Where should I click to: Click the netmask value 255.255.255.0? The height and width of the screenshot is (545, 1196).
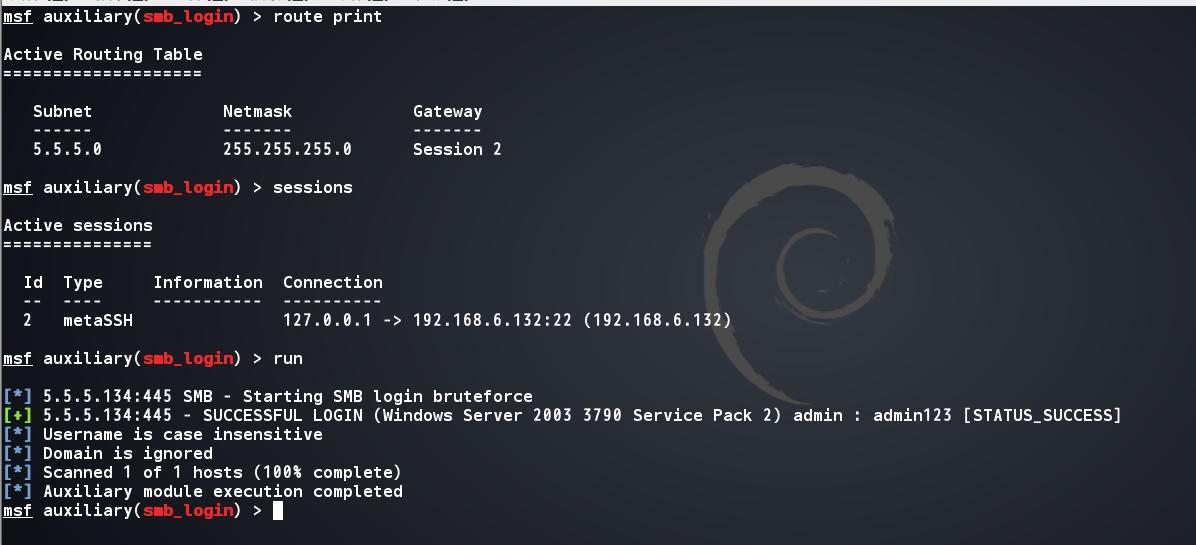tap(287, 149)
